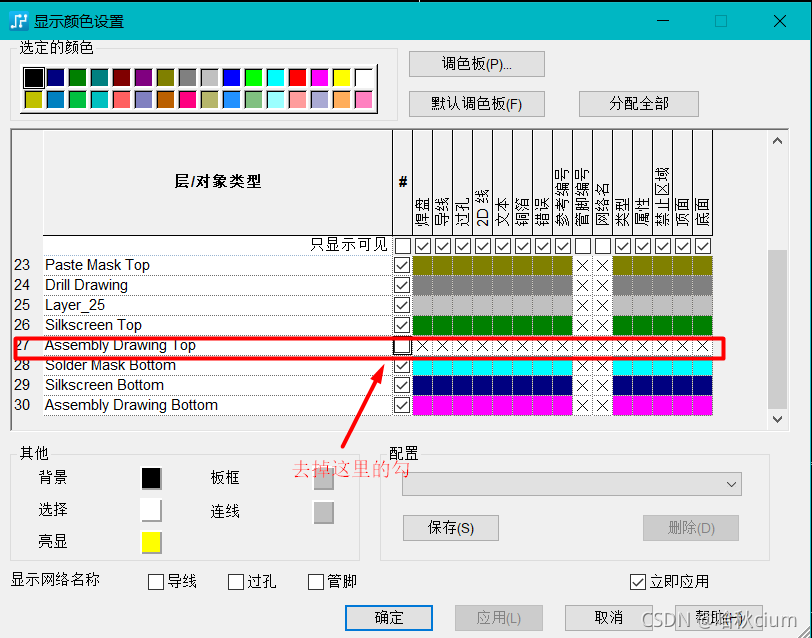
Task: Confirm settings with the 确定 button
Action: coord(389,618)
